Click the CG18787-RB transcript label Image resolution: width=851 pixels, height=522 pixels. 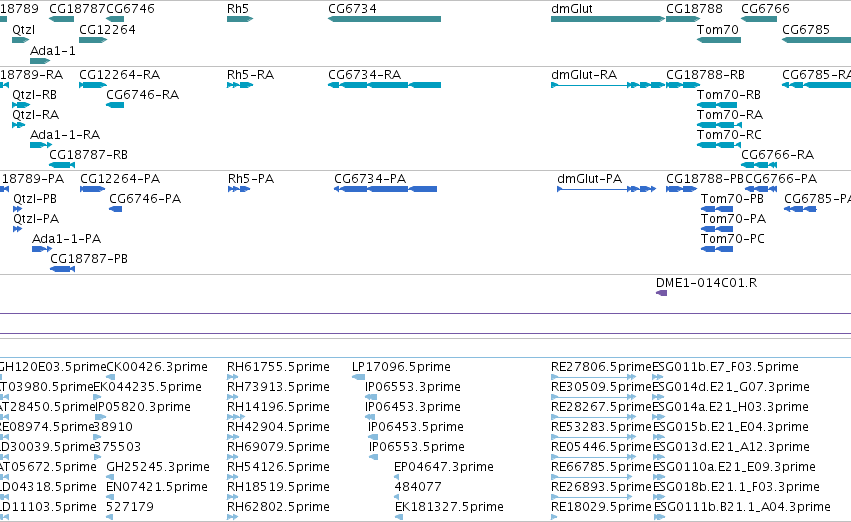click(x=88, y=155)
